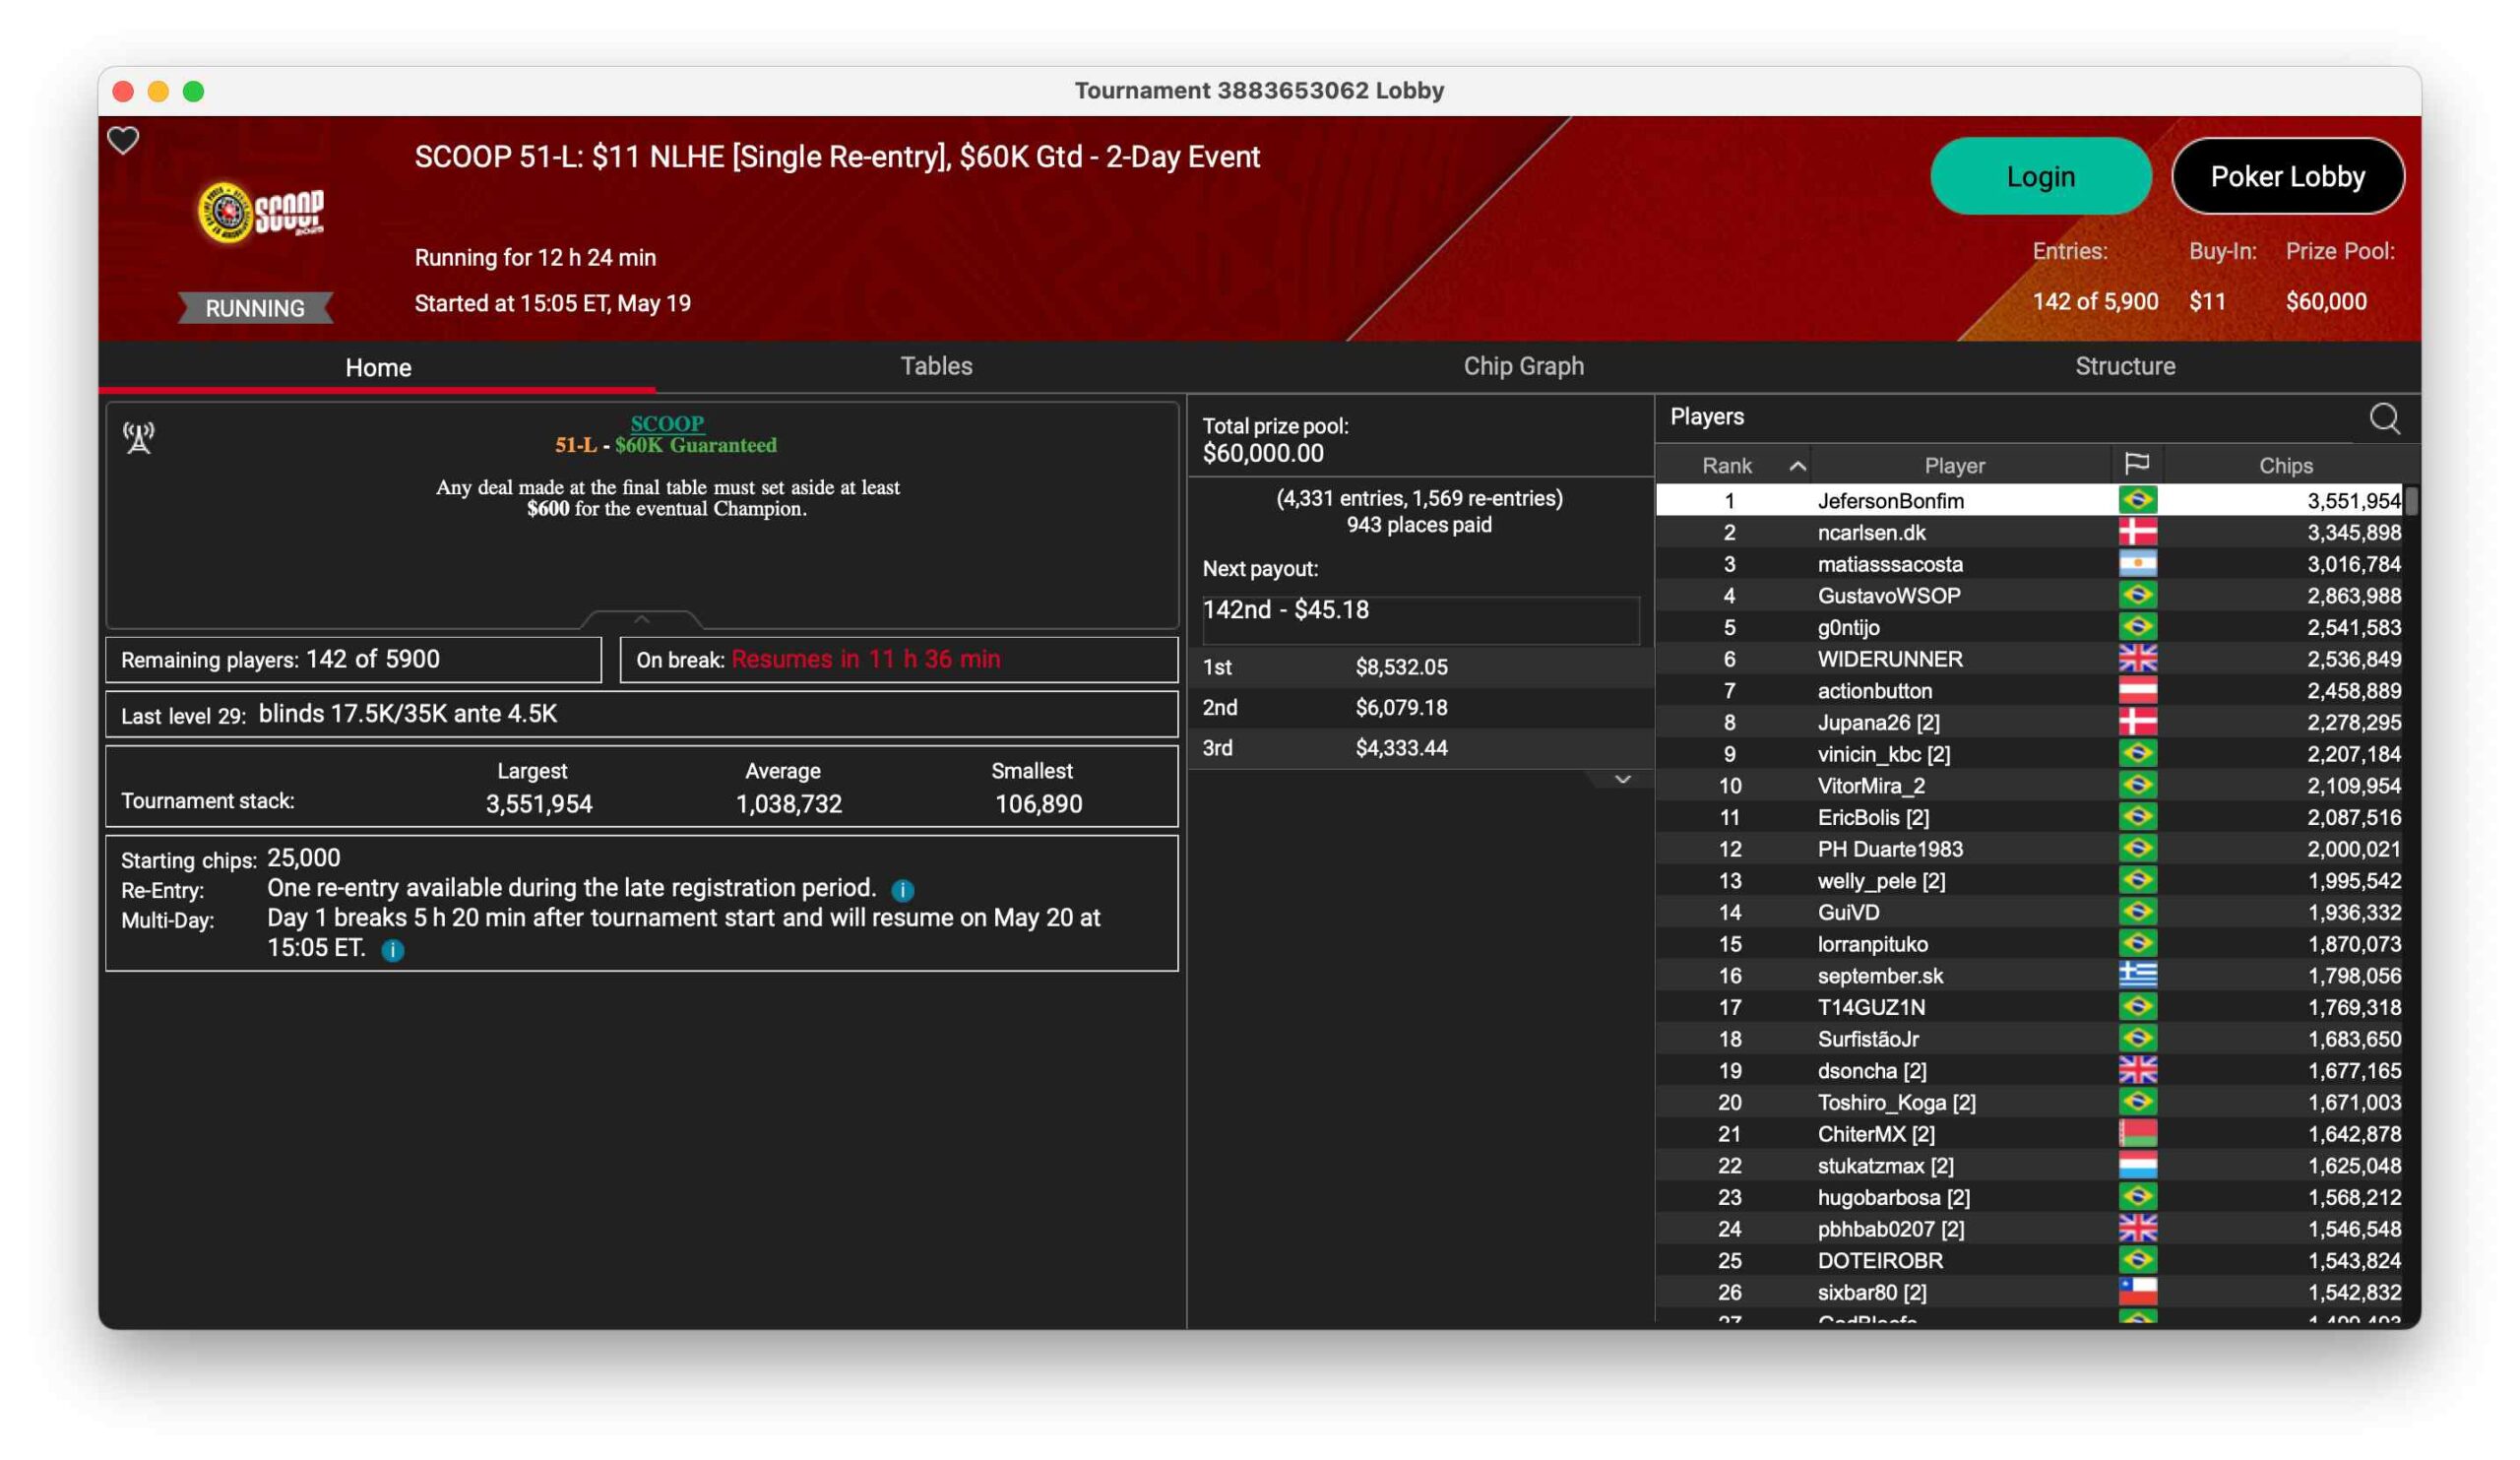
Task: Click JefersonBonfim's Brazil flag icon
Action: pos(2137,500)
